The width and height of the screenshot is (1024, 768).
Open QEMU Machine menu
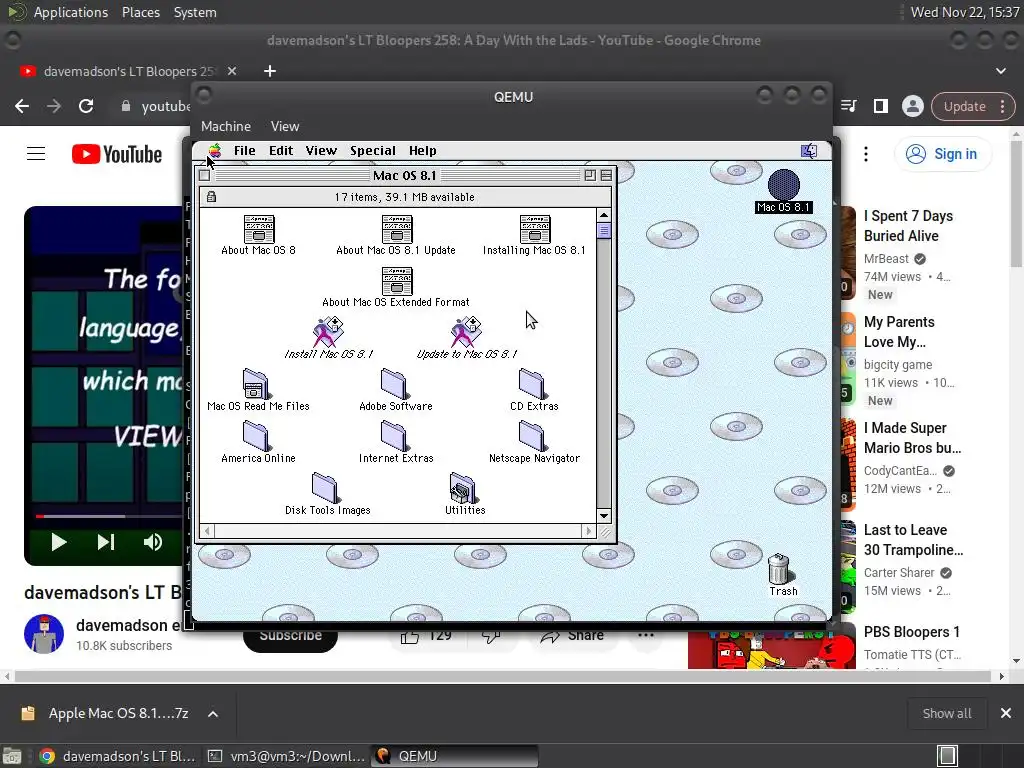coord(226,126)
